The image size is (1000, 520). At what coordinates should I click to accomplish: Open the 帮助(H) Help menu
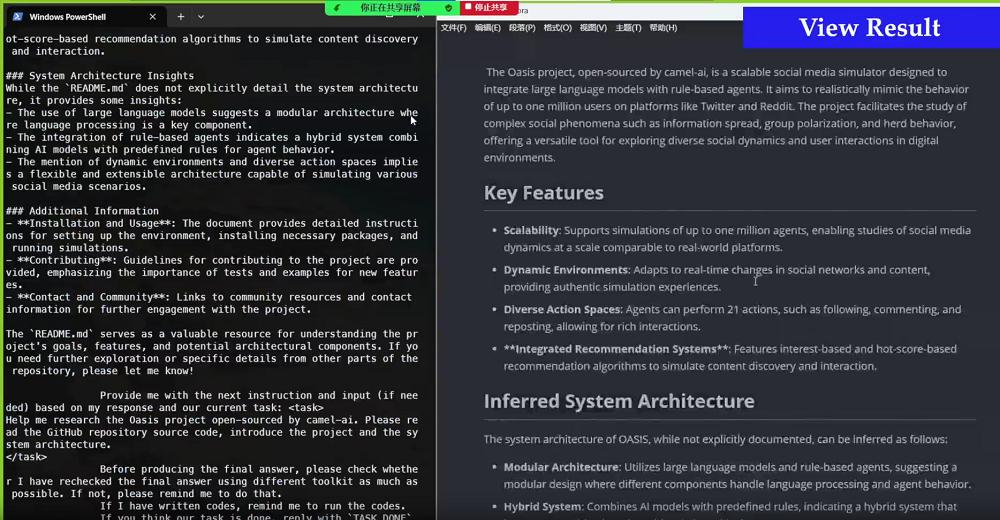point(663,28)
